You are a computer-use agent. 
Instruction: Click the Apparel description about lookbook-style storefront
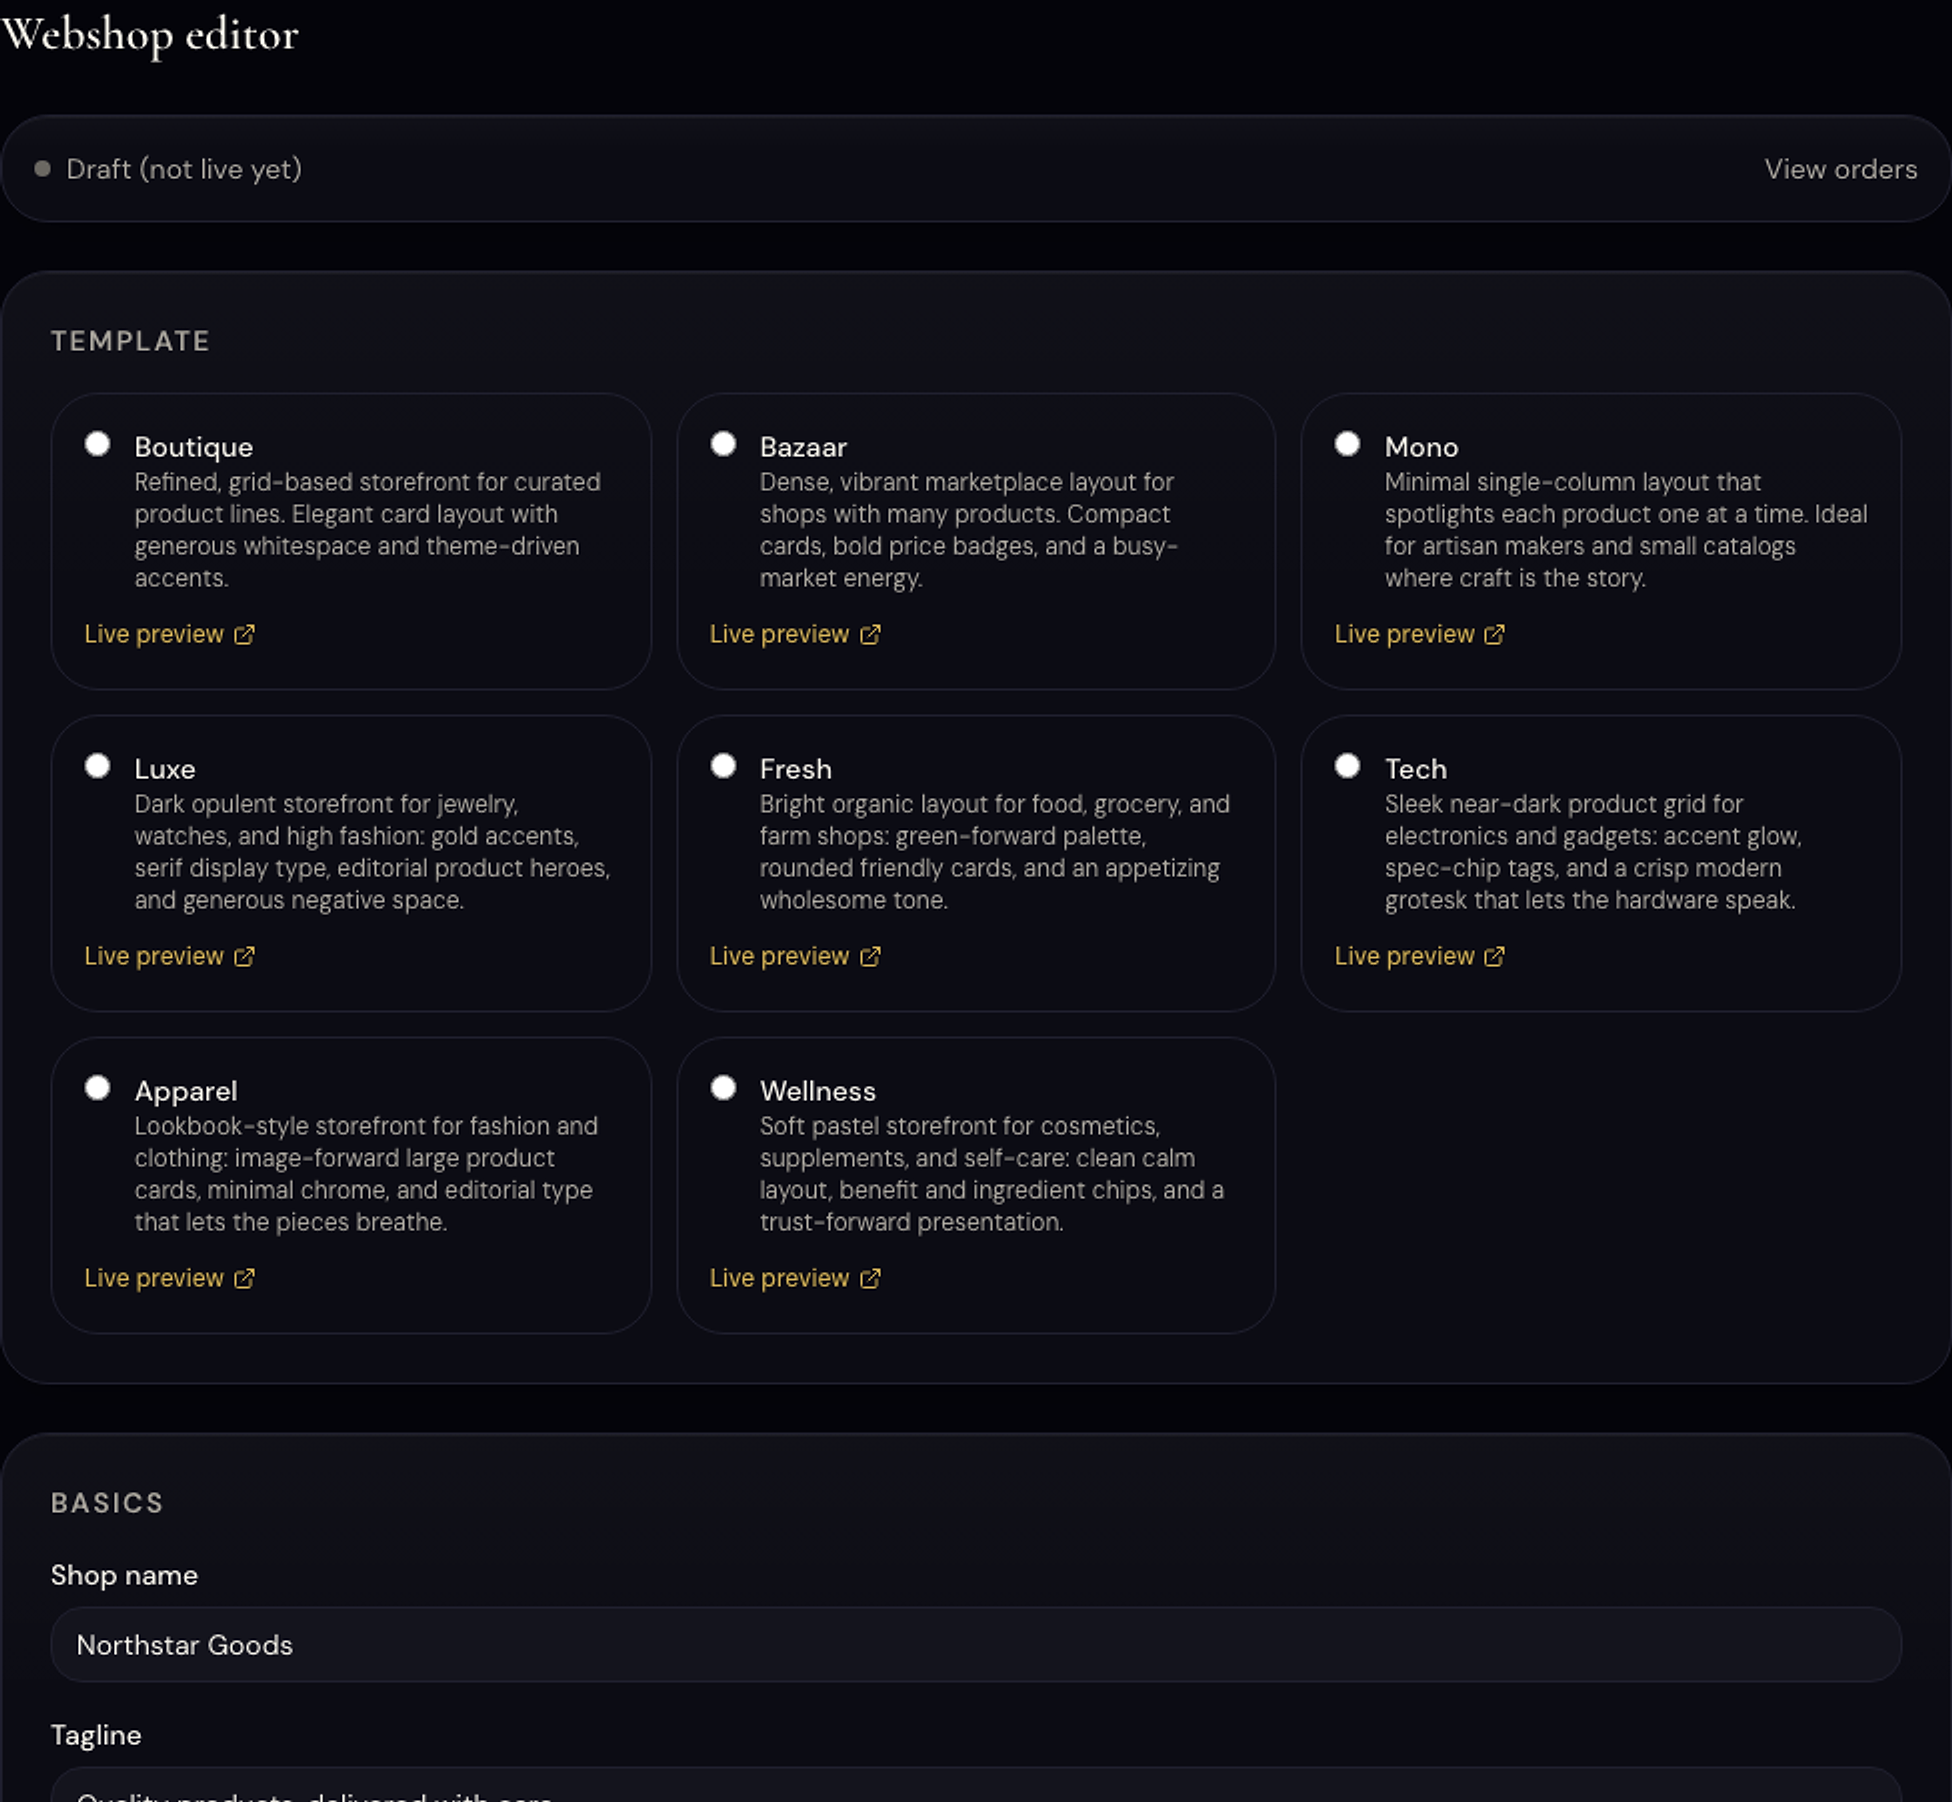click(x=366, y=1174)
